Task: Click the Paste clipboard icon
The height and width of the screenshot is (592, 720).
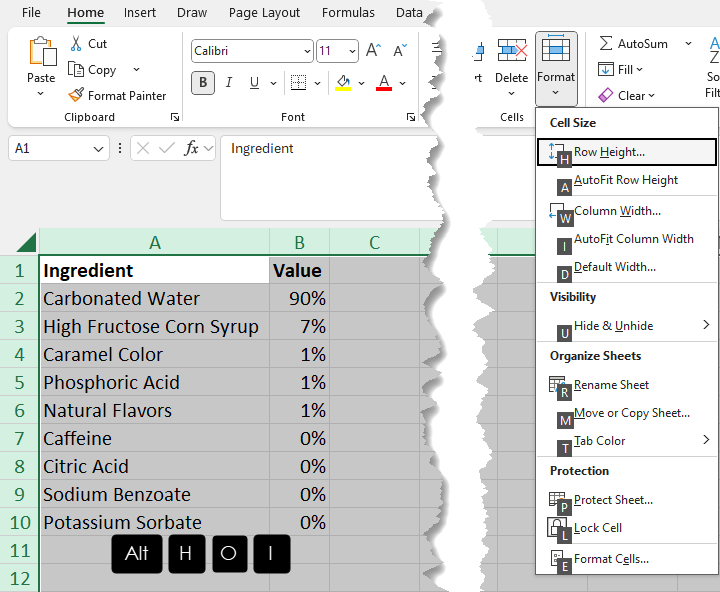Action: coord(42,51)
